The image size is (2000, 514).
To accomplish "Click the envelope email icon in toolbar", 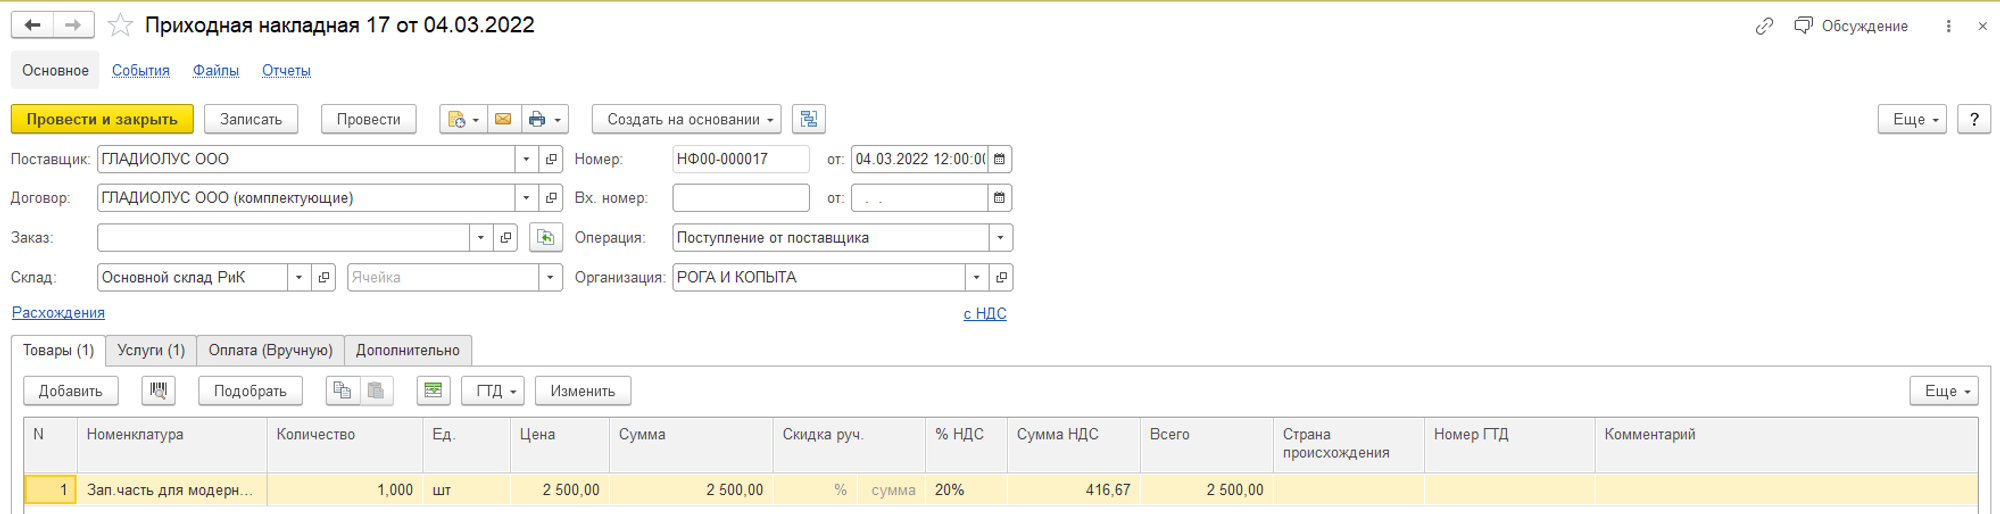I will tap(503, 119).
